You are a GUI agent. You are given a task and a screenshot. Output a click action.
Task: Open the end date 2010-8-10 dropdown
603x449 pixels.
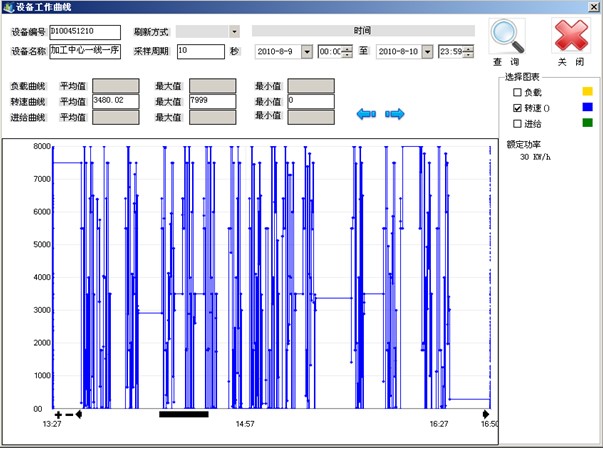[x=427, y=52]
